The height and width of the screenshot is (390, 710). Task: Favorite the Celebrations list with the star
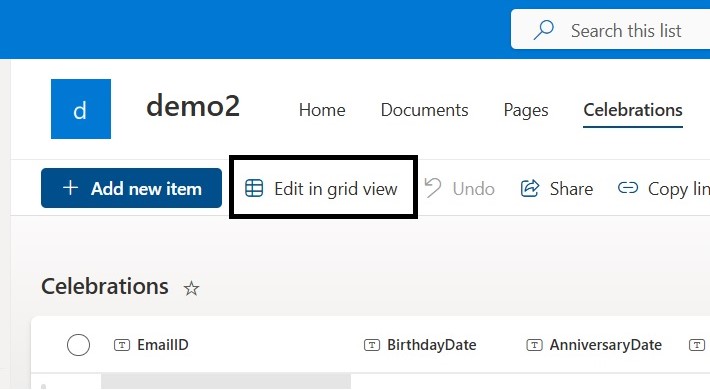point(191,288)
